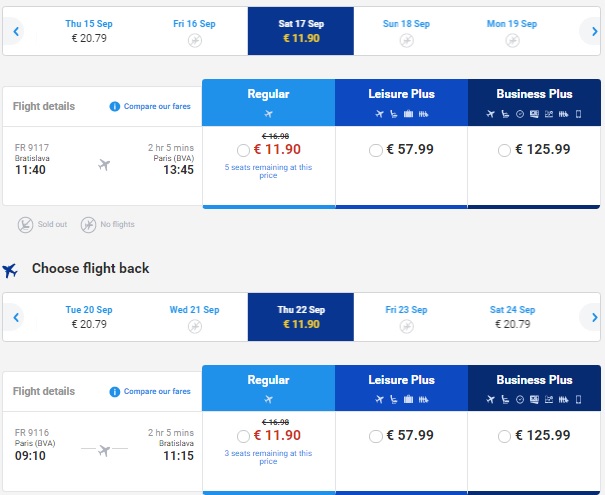Viewport: 605px width, 495px height.
Task: Show earlier outbound dates with left chevron
Action: 16,31
